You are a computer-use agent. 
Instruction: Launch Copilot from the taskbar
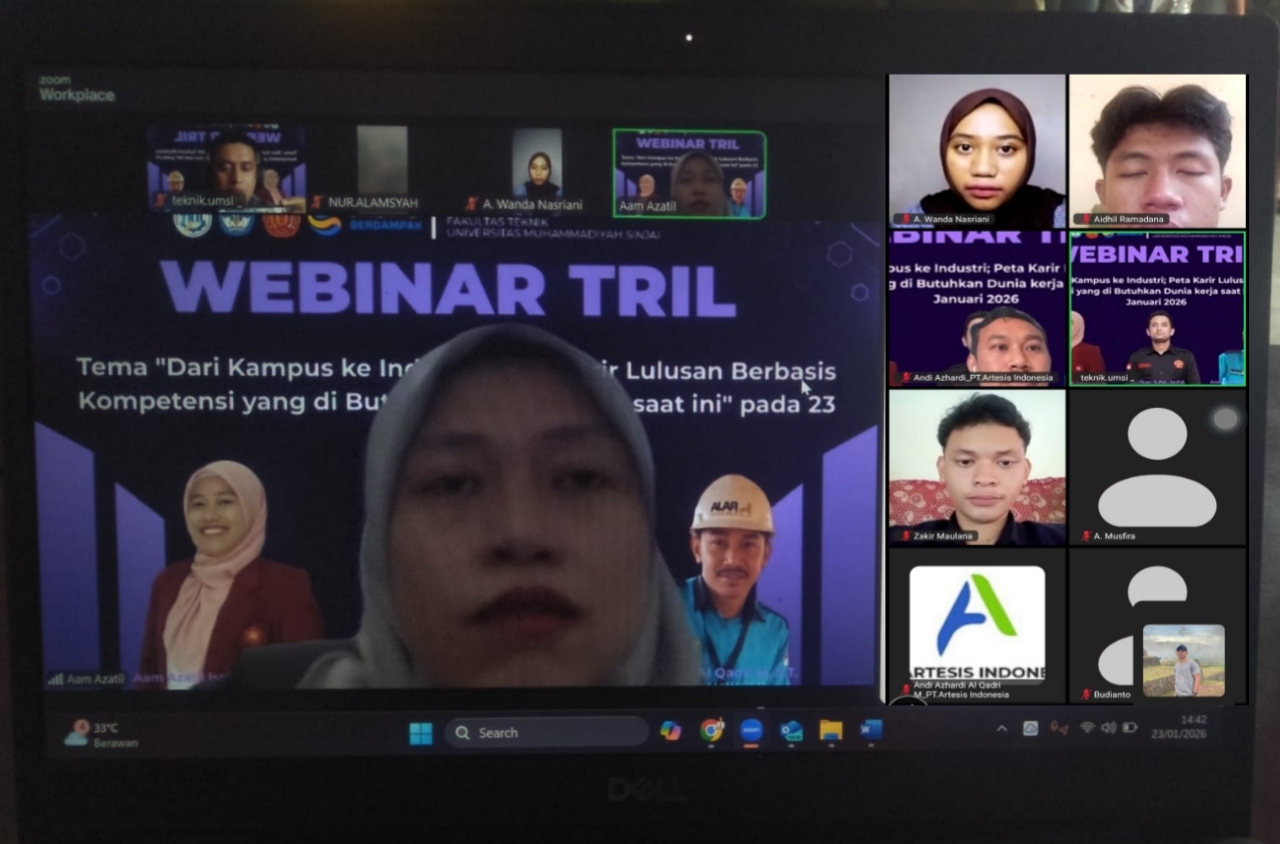point(671,731)
